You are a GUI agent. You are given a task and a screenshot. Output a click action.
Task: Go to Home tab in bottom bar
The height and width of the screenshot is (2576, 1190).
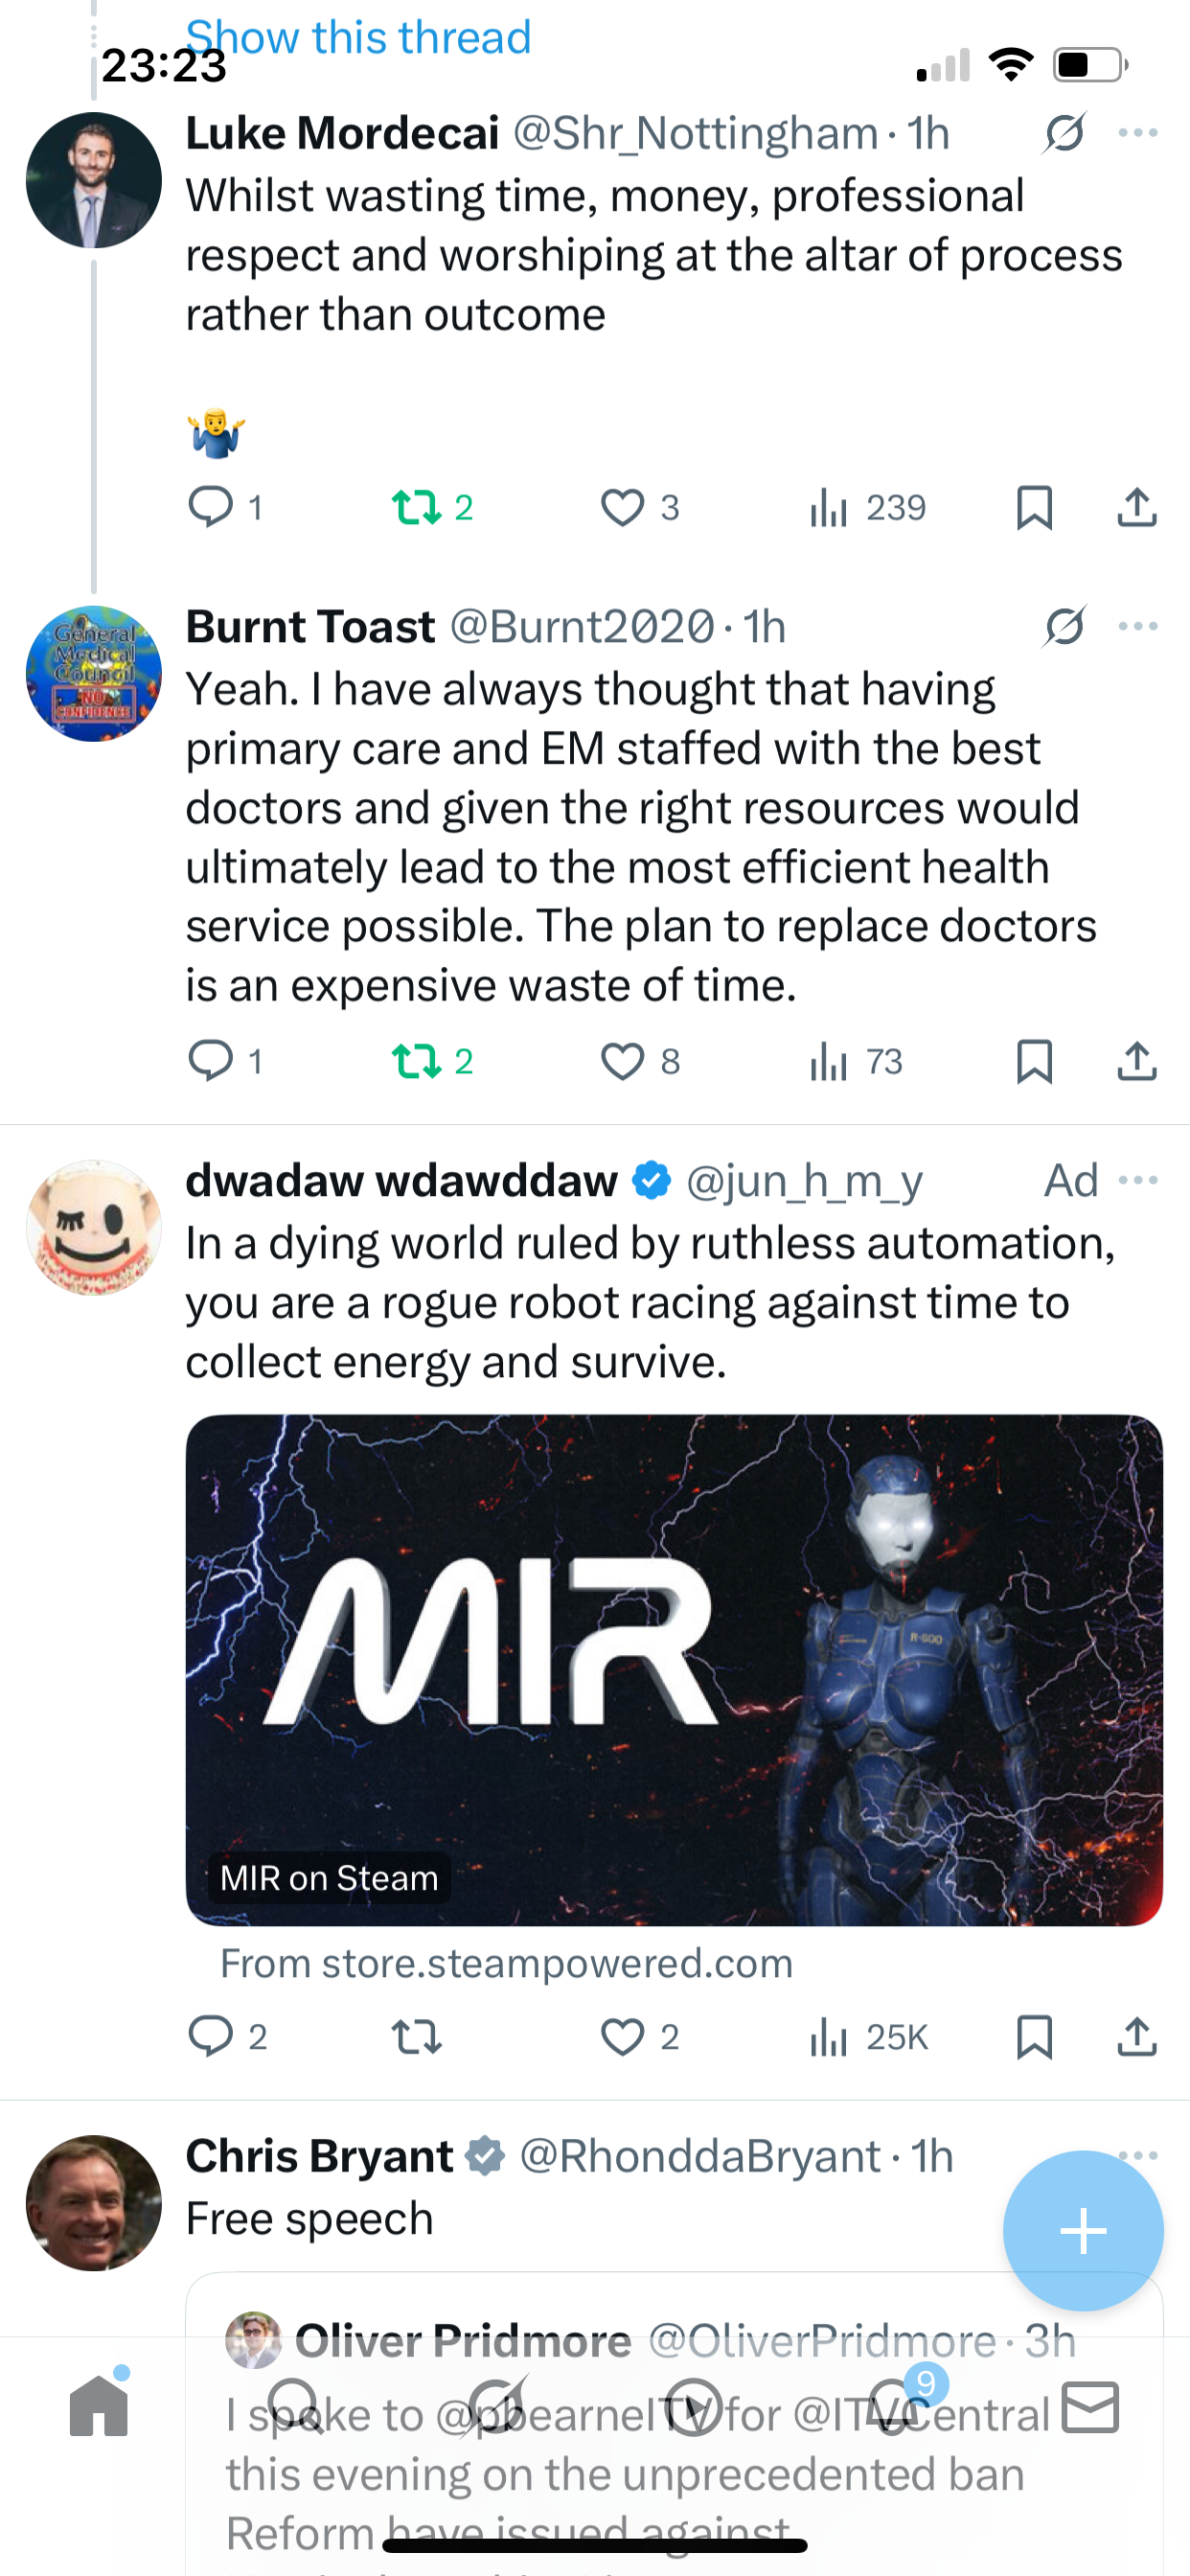point(99,2406)
